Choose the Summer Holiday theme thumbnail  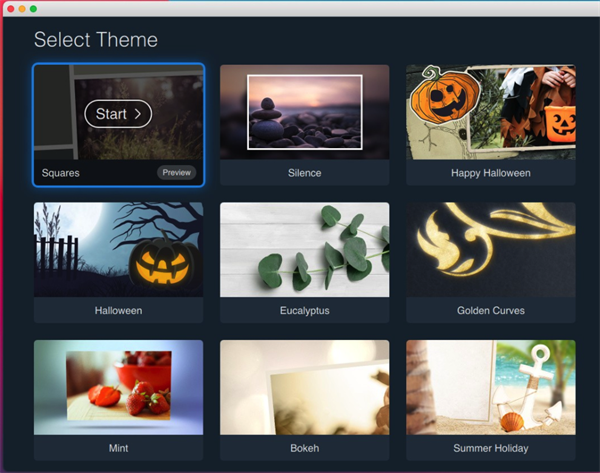(491, 387)
